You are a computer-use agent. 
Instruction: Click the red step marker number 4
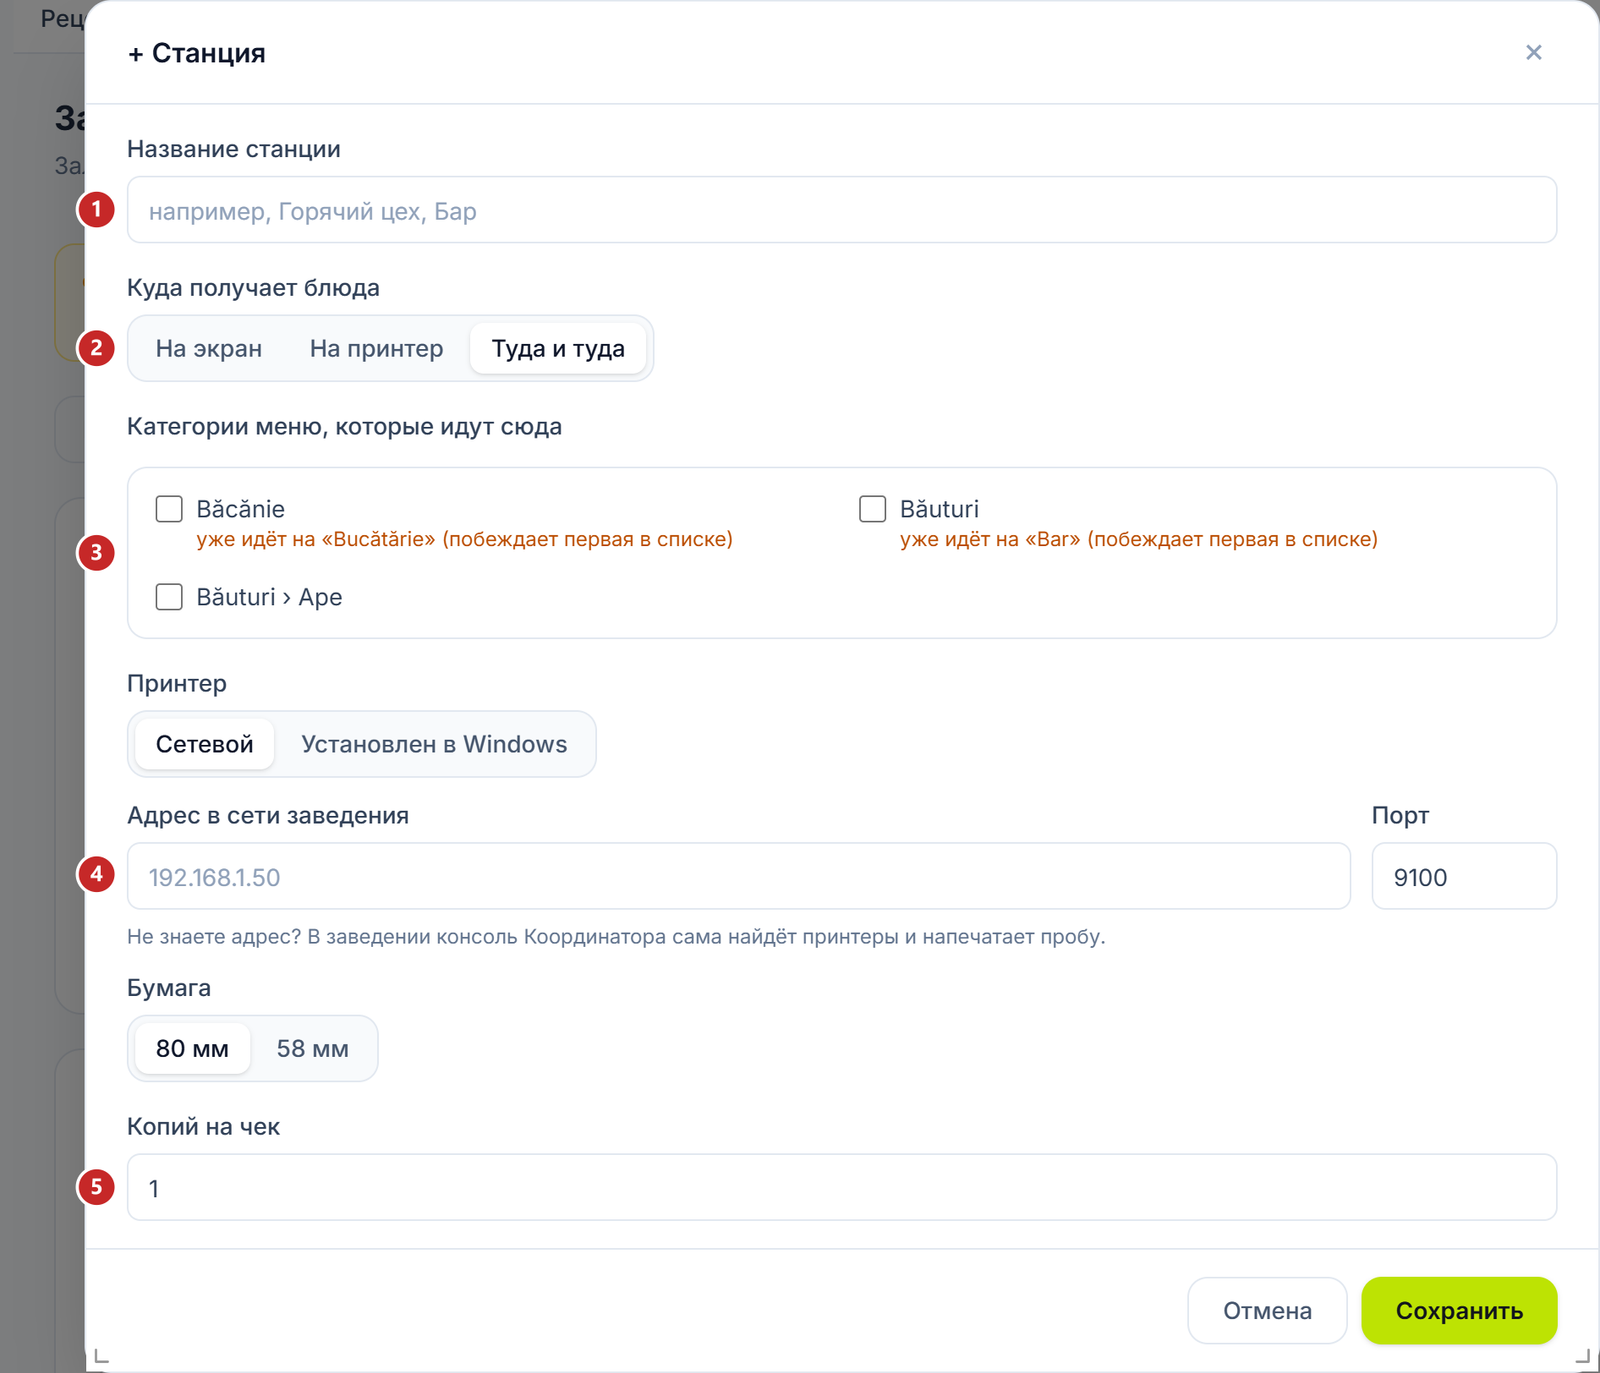(96, 874)
